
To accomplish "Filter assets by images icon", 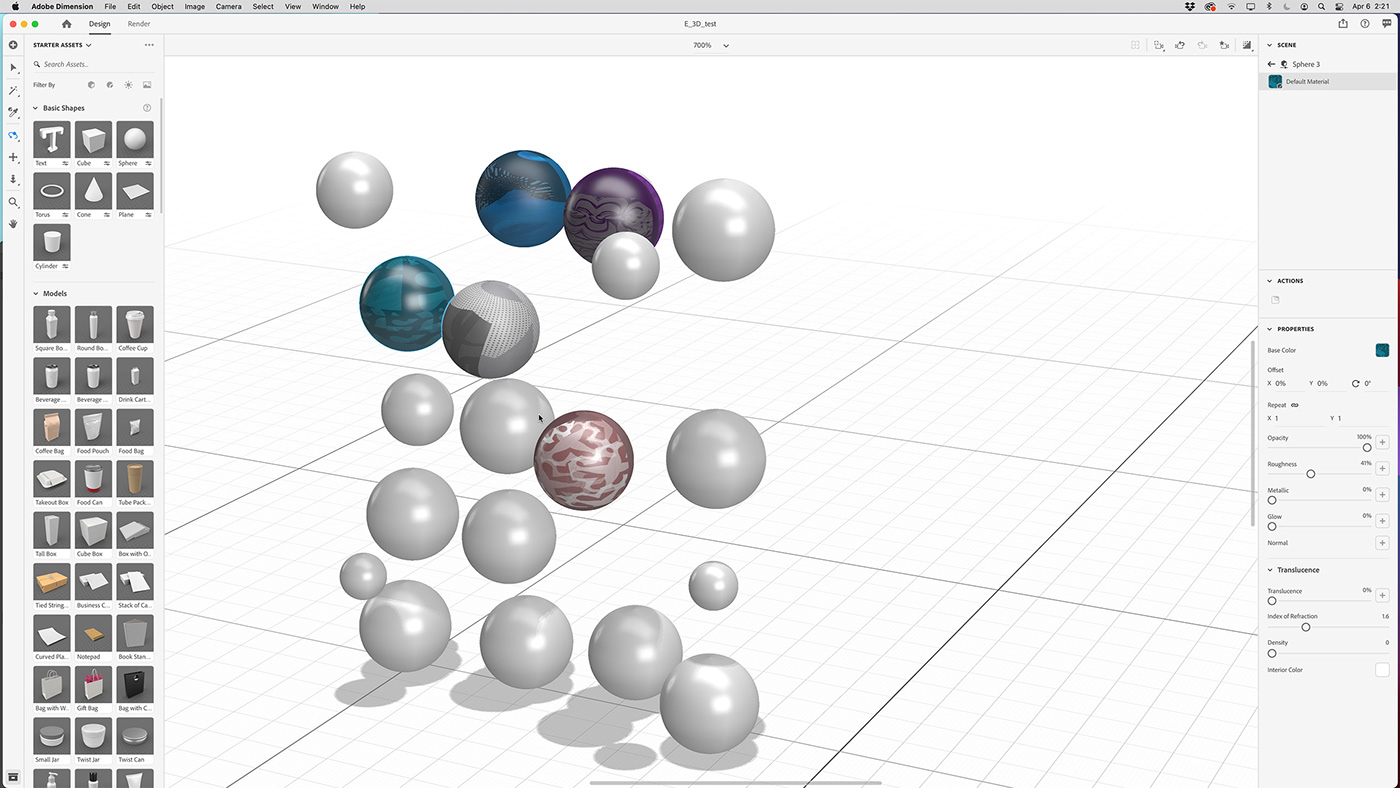I will [147, 85].
